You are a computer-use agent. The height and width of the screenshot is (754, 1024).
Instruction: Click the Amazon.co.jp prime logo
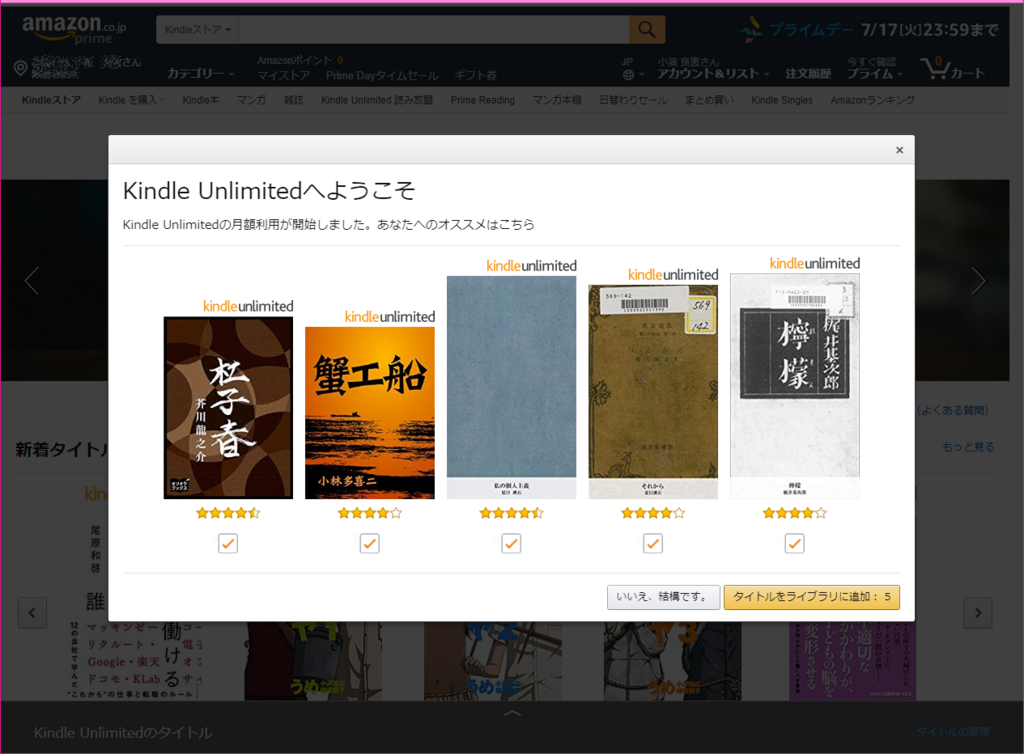[73, 29]
